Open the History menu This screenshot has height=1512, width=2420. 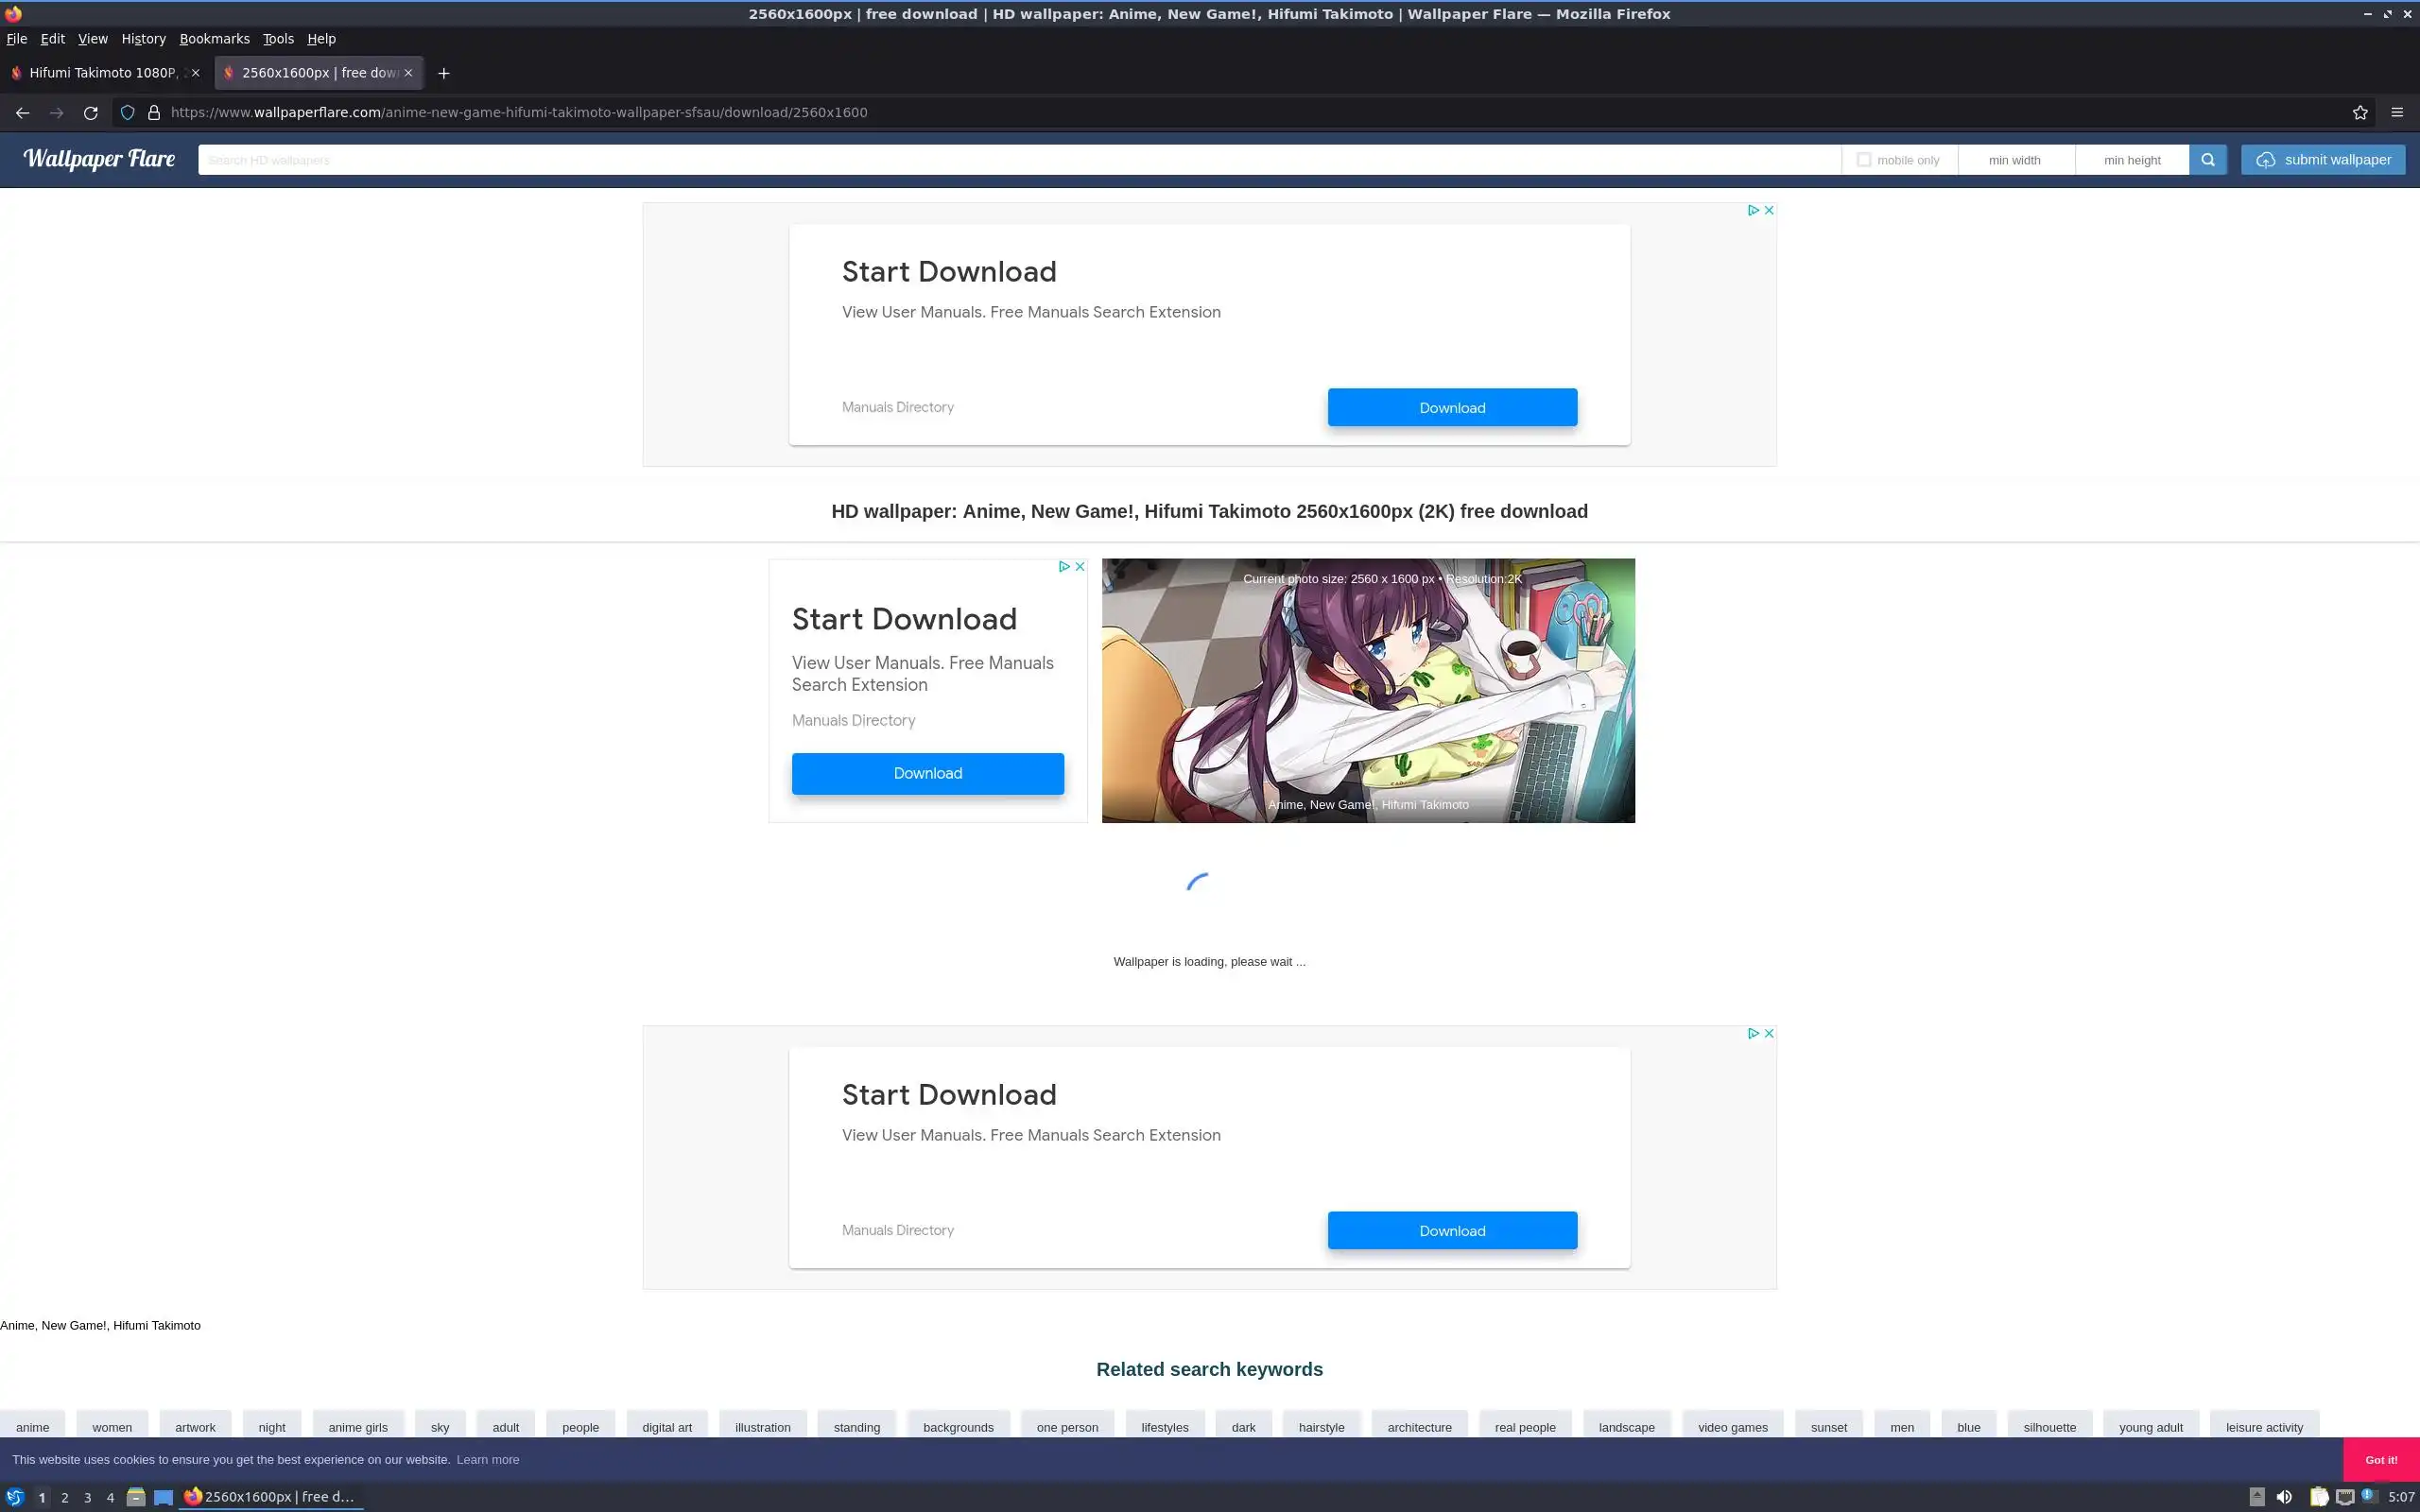coord(143,39)
